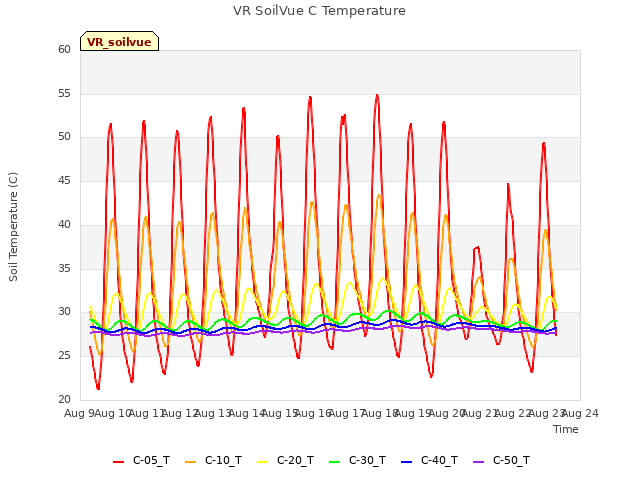640x480 pixels.
Task: Click the Aug 13 x-axis date label
Action: click(x=213, y=413)
